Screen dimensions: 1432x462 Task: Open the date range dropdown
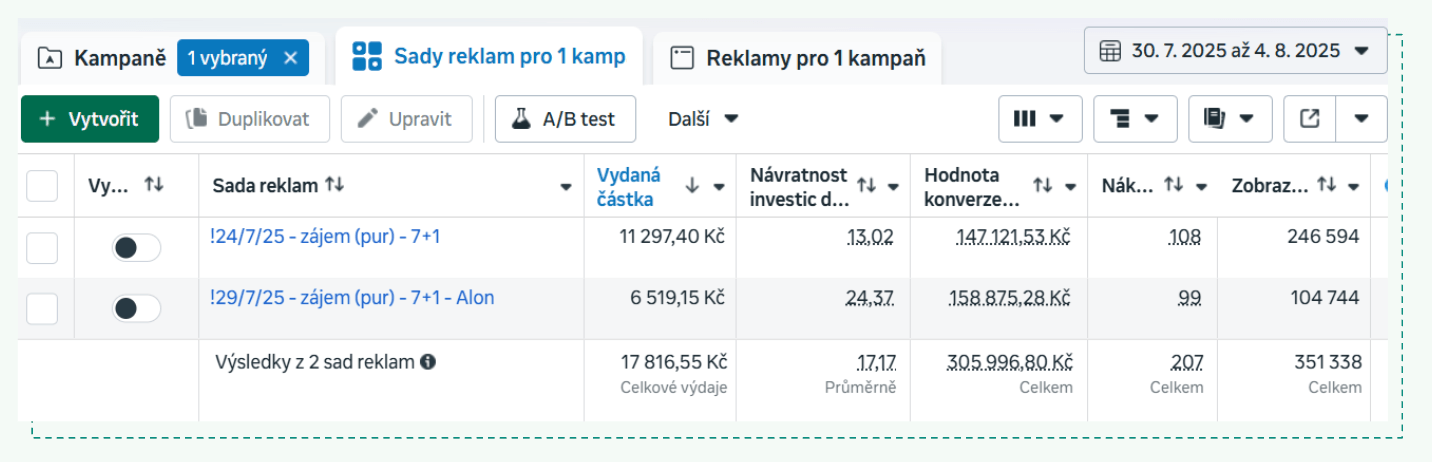1235,51
